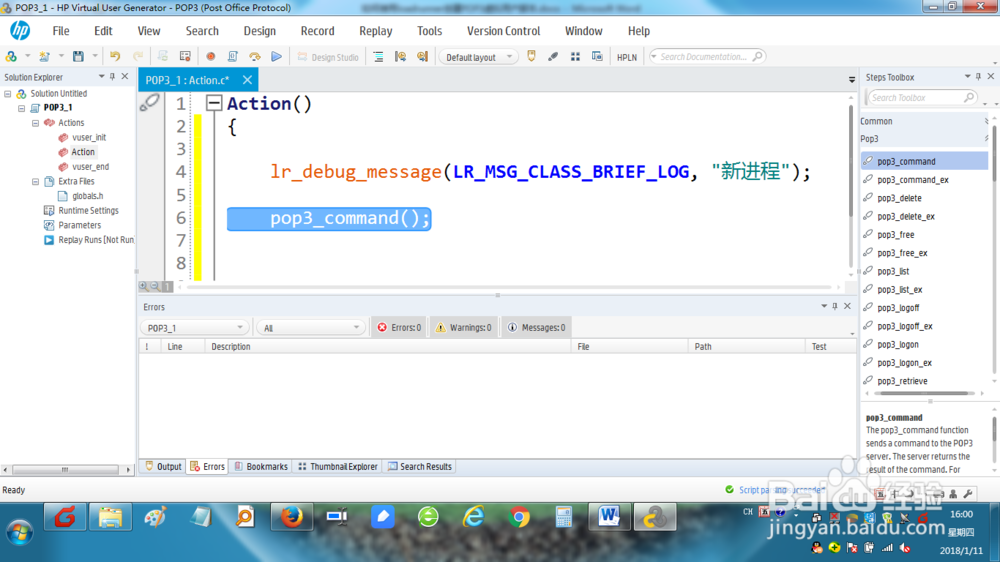The height and width of the screenshot is (562, 1000).
Task: Collapse the Extra Files node
Action: (x=36, y=182)
